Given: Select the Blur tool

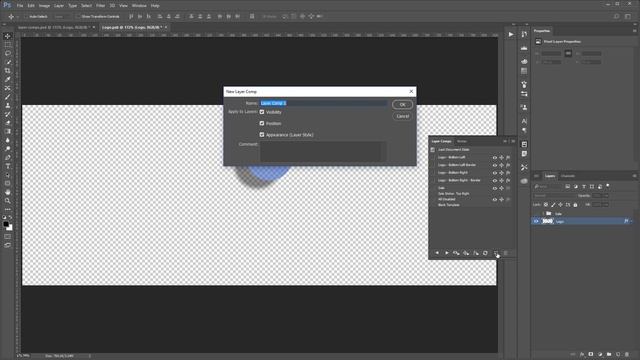Looking at the screenshot, I should coord(7,140).
